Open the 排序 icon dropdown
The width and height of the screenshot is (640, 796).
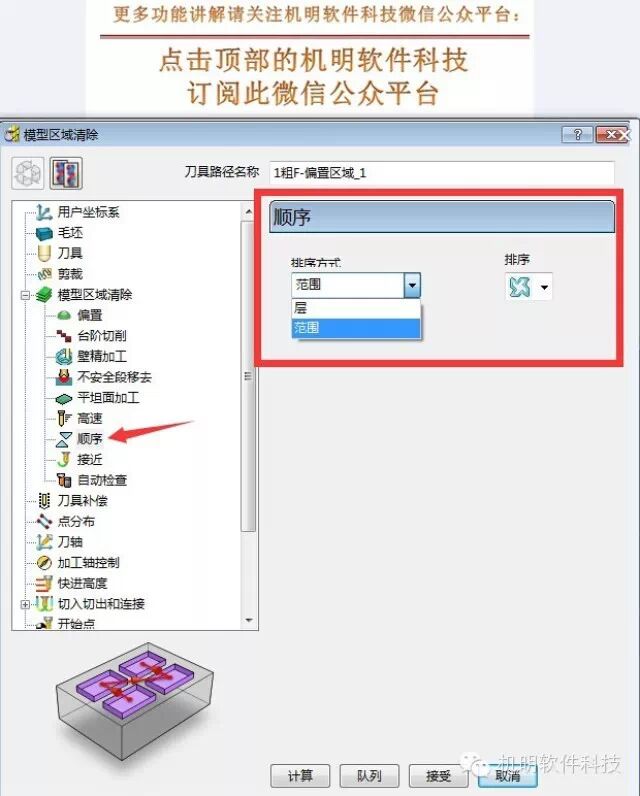(544, 287)
